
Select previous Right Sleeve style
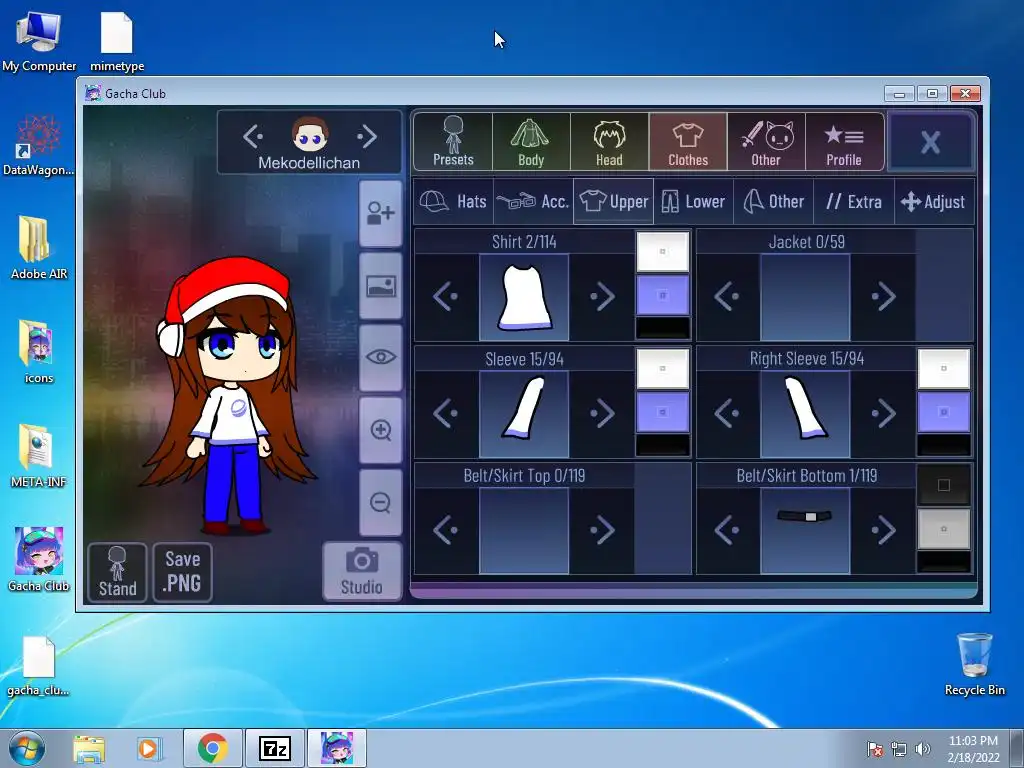(x=727, y=414)
